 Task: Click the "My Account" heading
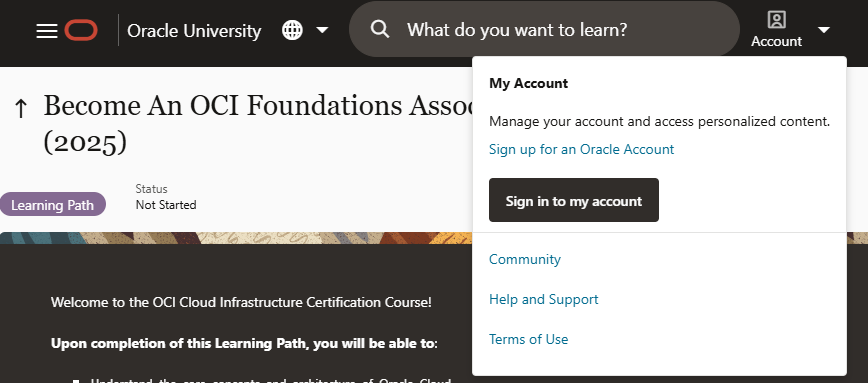(x=528, y=83)
